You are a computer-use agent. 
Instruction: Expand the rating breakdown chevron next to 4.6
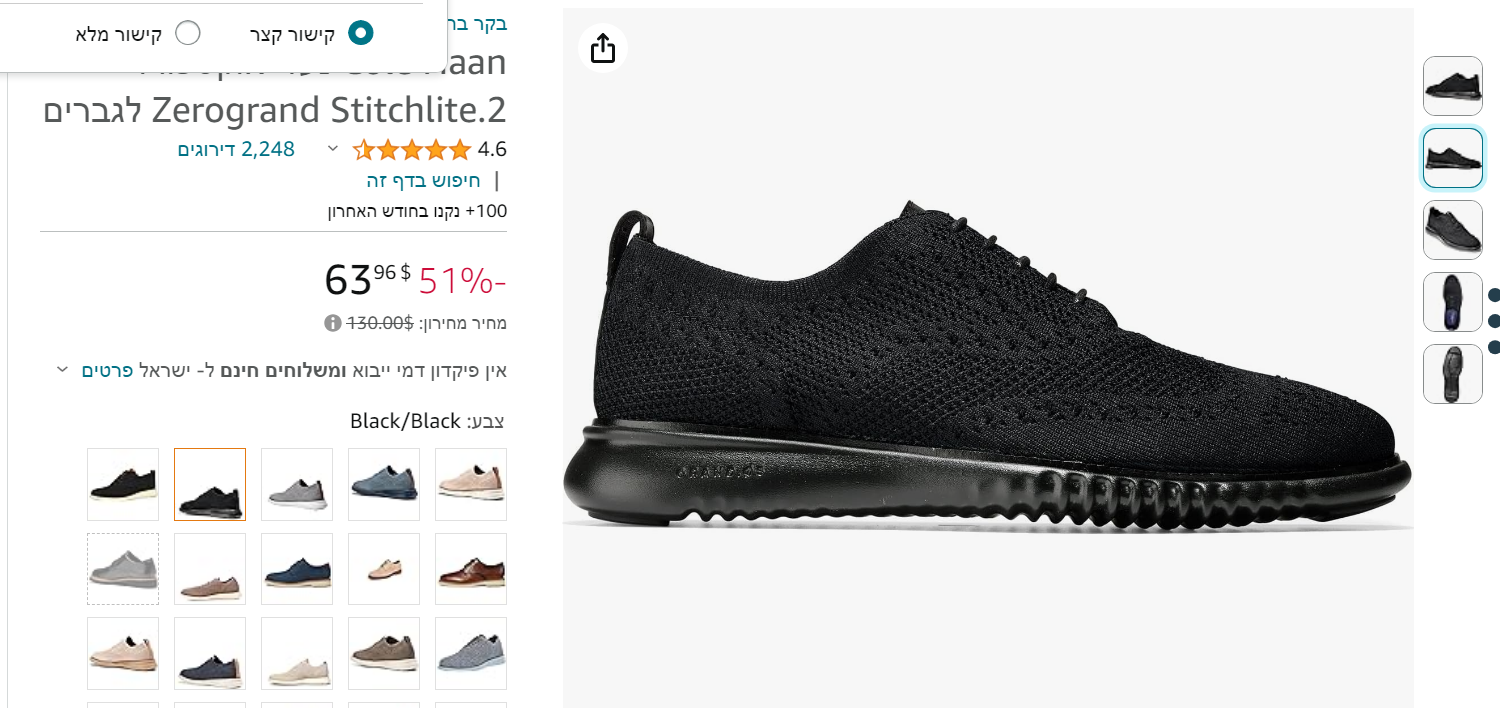point(333,149)
